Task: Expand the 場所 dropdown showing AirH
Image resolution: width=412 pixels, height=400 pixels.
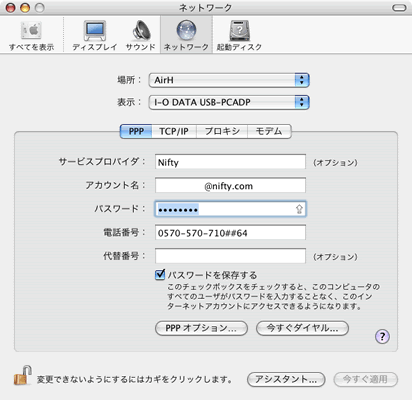Action: click(x=229, y=80)
